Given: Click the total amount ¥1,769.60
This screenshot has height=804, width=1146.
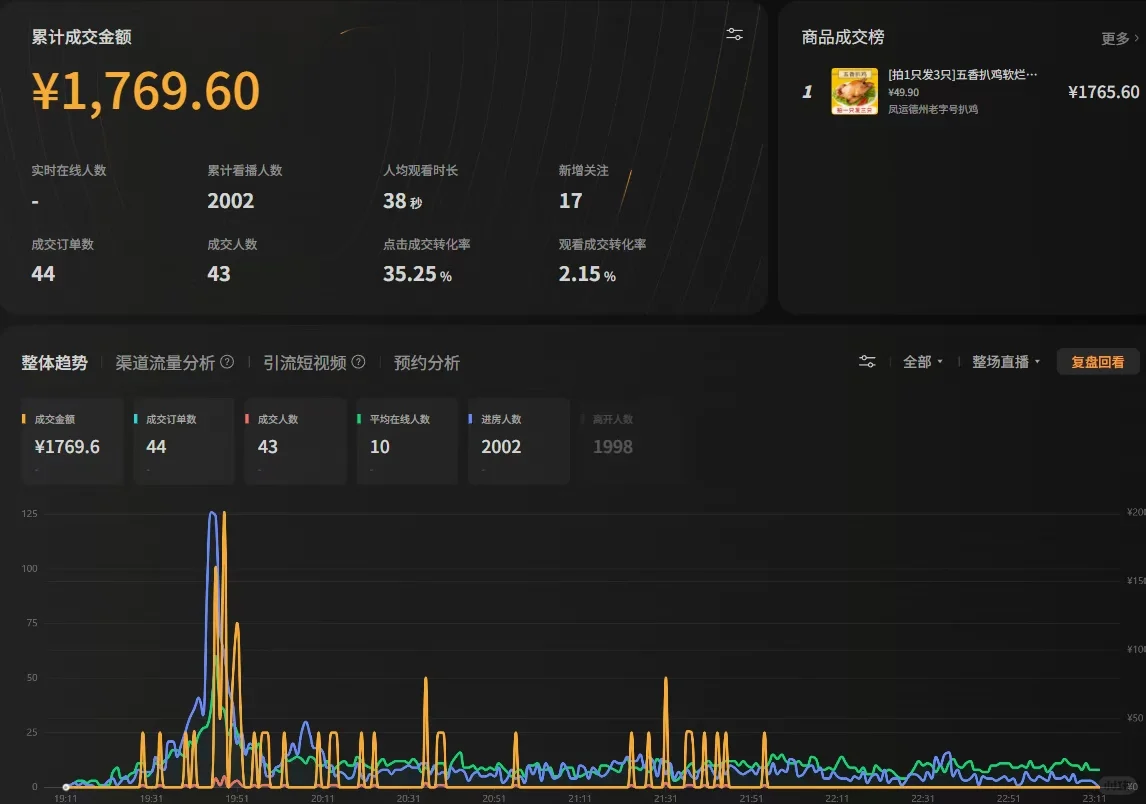Looking at the screenshot, I should (x=146, y=91).
